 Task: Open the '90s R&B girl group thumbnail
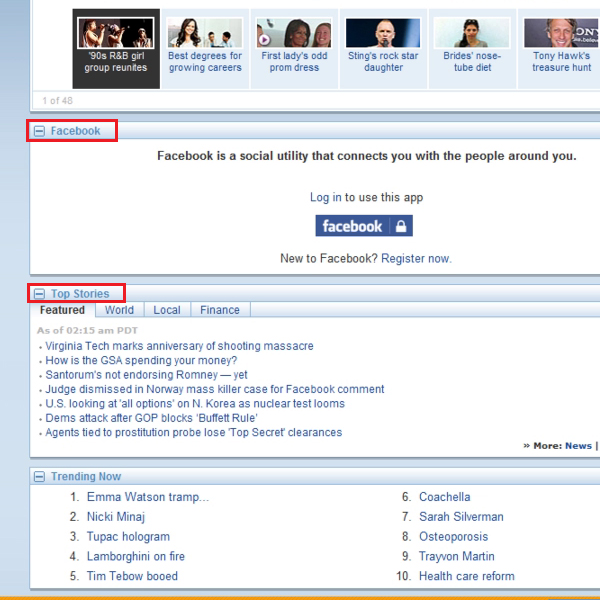(x=116, y=33)
